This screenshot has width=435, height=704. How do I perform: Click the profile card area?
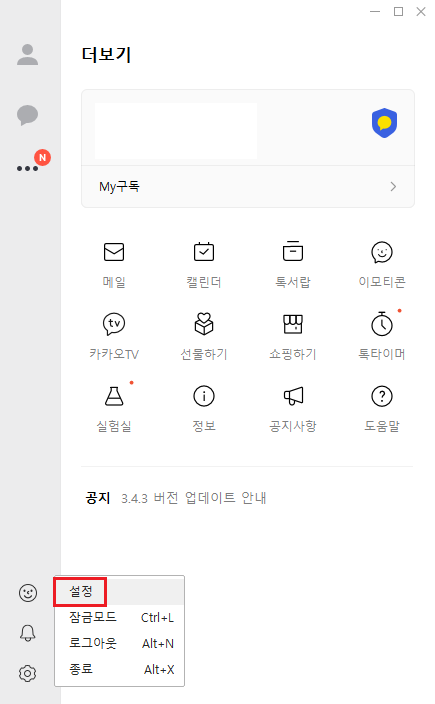point(248,128)
